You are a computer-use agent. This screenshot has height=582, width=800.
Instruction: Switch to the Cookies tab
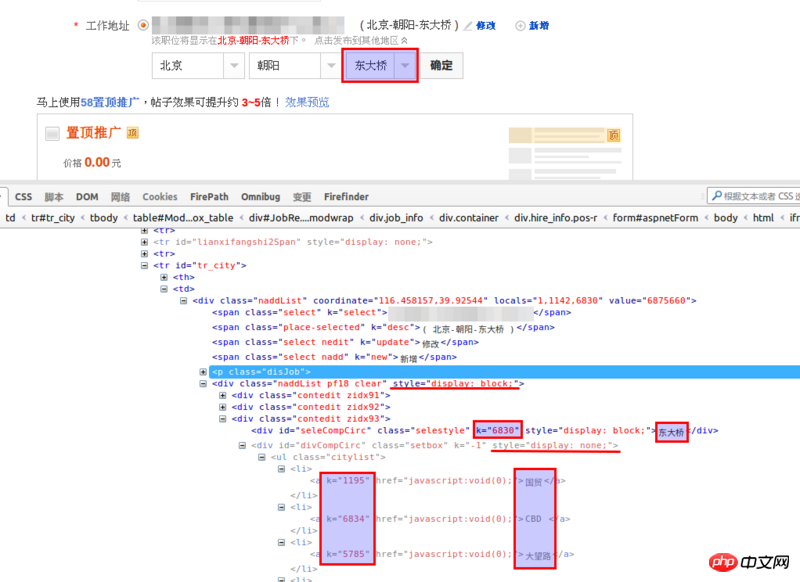[160, 197]
